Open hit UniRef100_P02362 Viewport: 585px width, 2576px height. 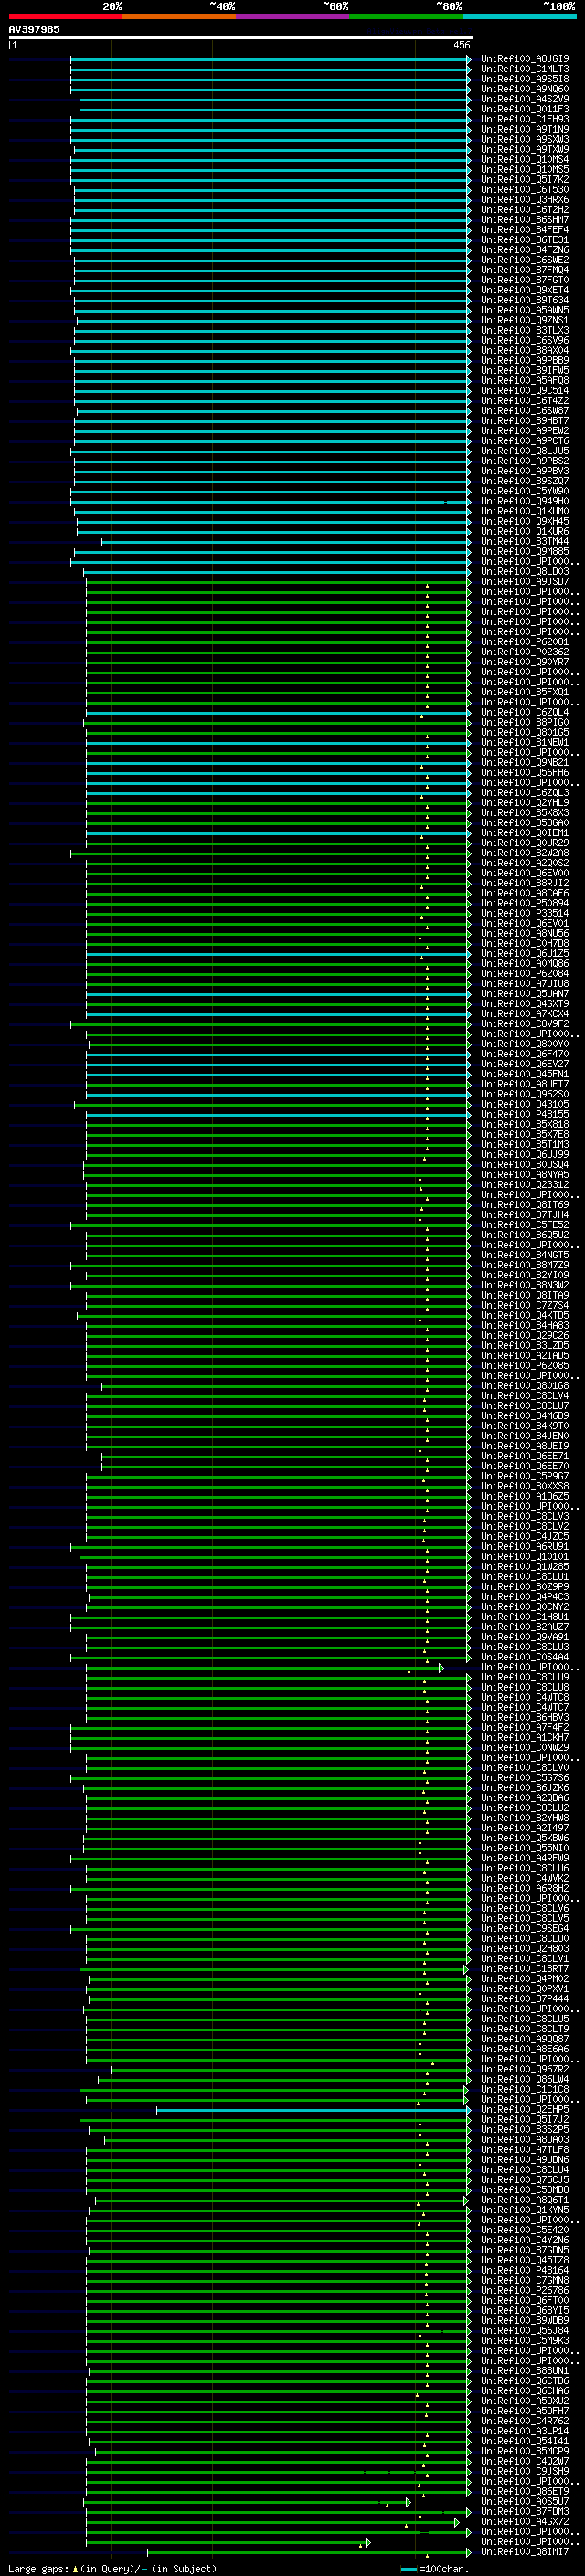525,652
